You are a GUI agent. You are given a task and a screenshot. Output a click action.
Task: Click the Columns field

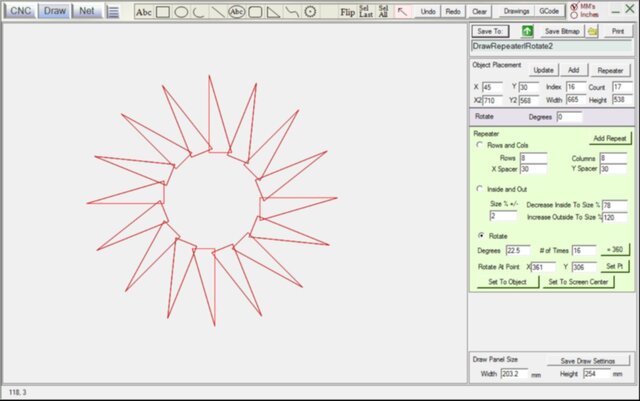pyautogui.click(x=613, y=158)
